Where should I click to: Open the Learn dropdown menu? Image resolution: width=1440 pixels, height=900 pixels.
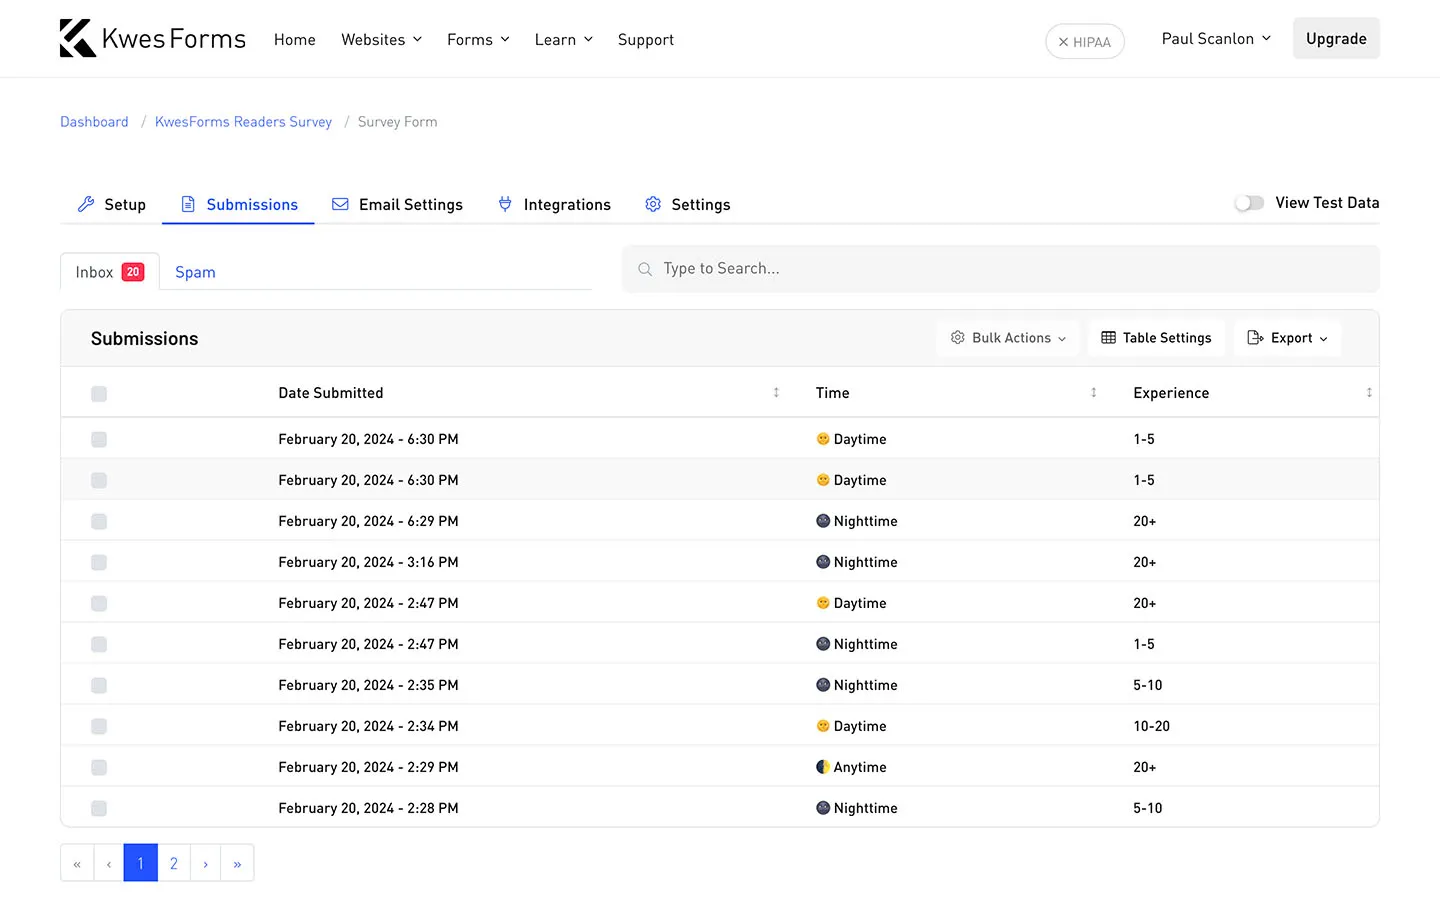563,39
